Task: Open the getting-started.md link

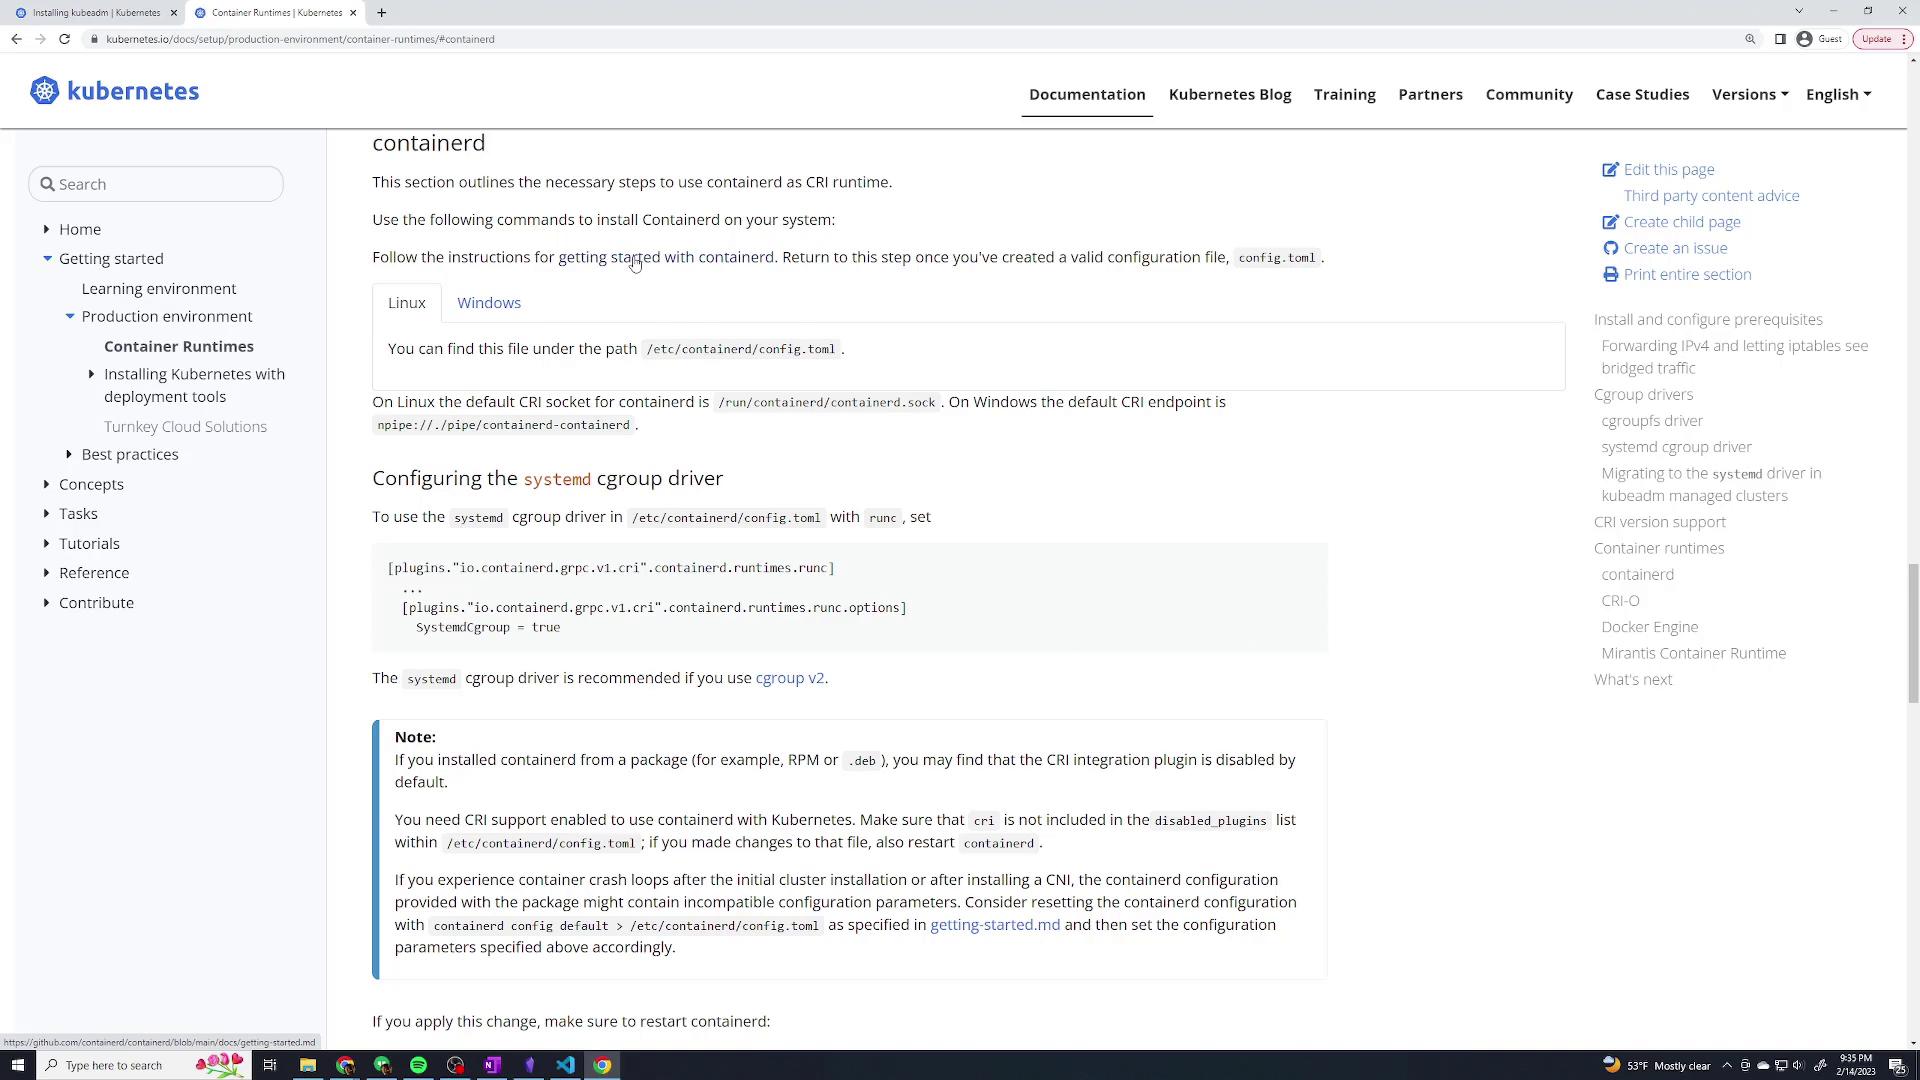Action: pyautogui.click(x=994, y=925)
